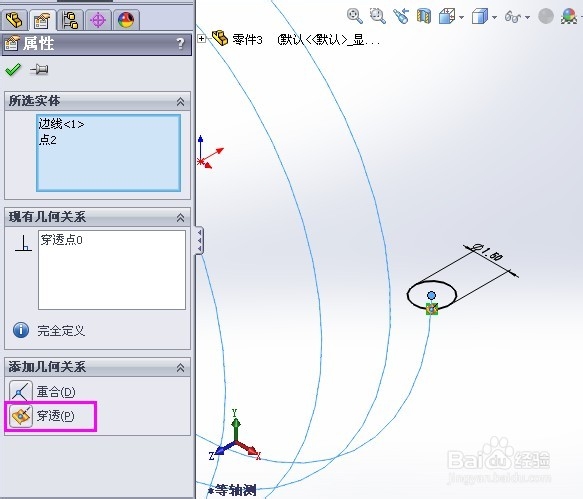
Task: Click the Display Style cube icon
Action: pos(480,17)
